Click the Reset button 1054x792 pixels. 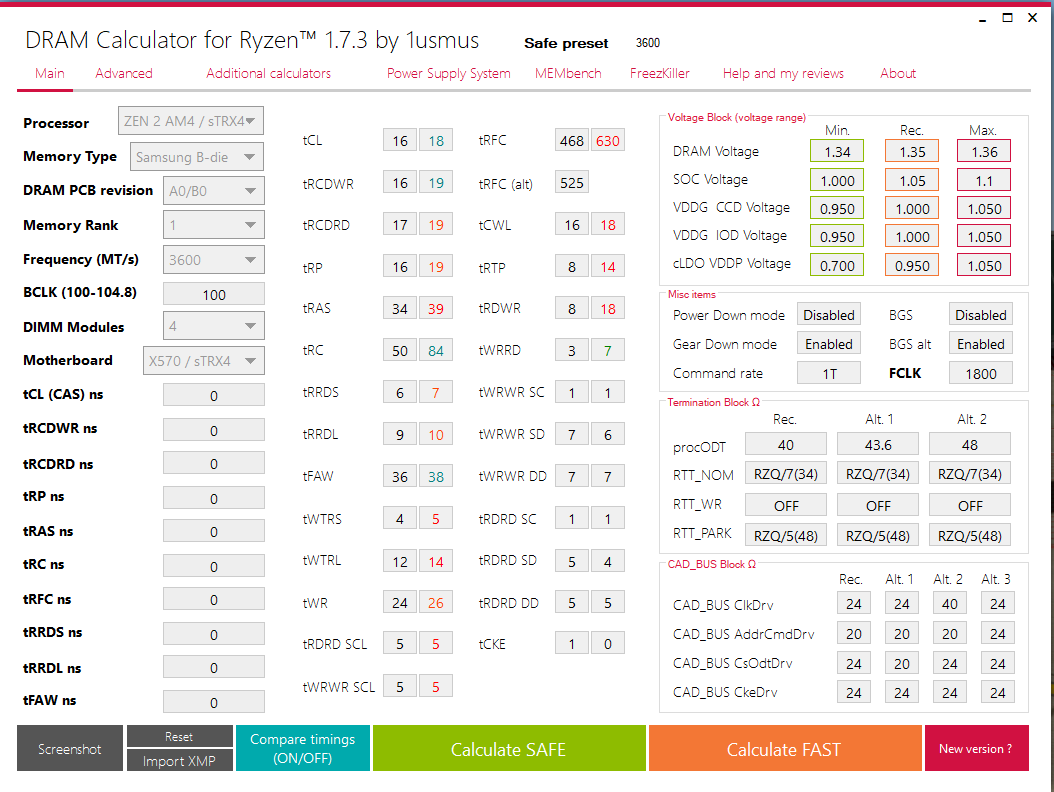coord(179,736)
